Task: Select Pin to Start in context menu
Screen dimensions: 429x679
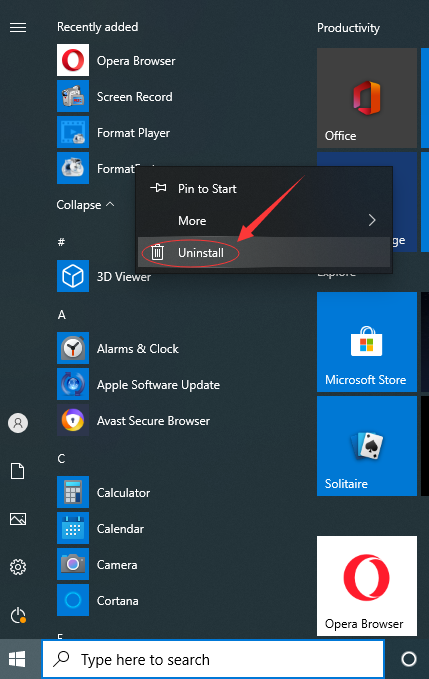Action: click(264, 188)
